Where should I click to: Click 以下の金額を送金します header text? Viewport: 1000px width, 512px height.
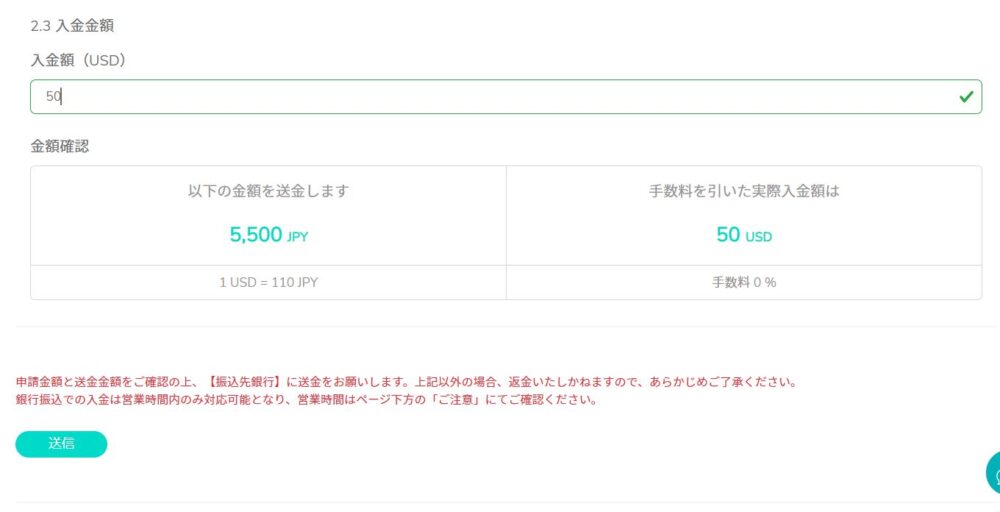pos(268,191)
